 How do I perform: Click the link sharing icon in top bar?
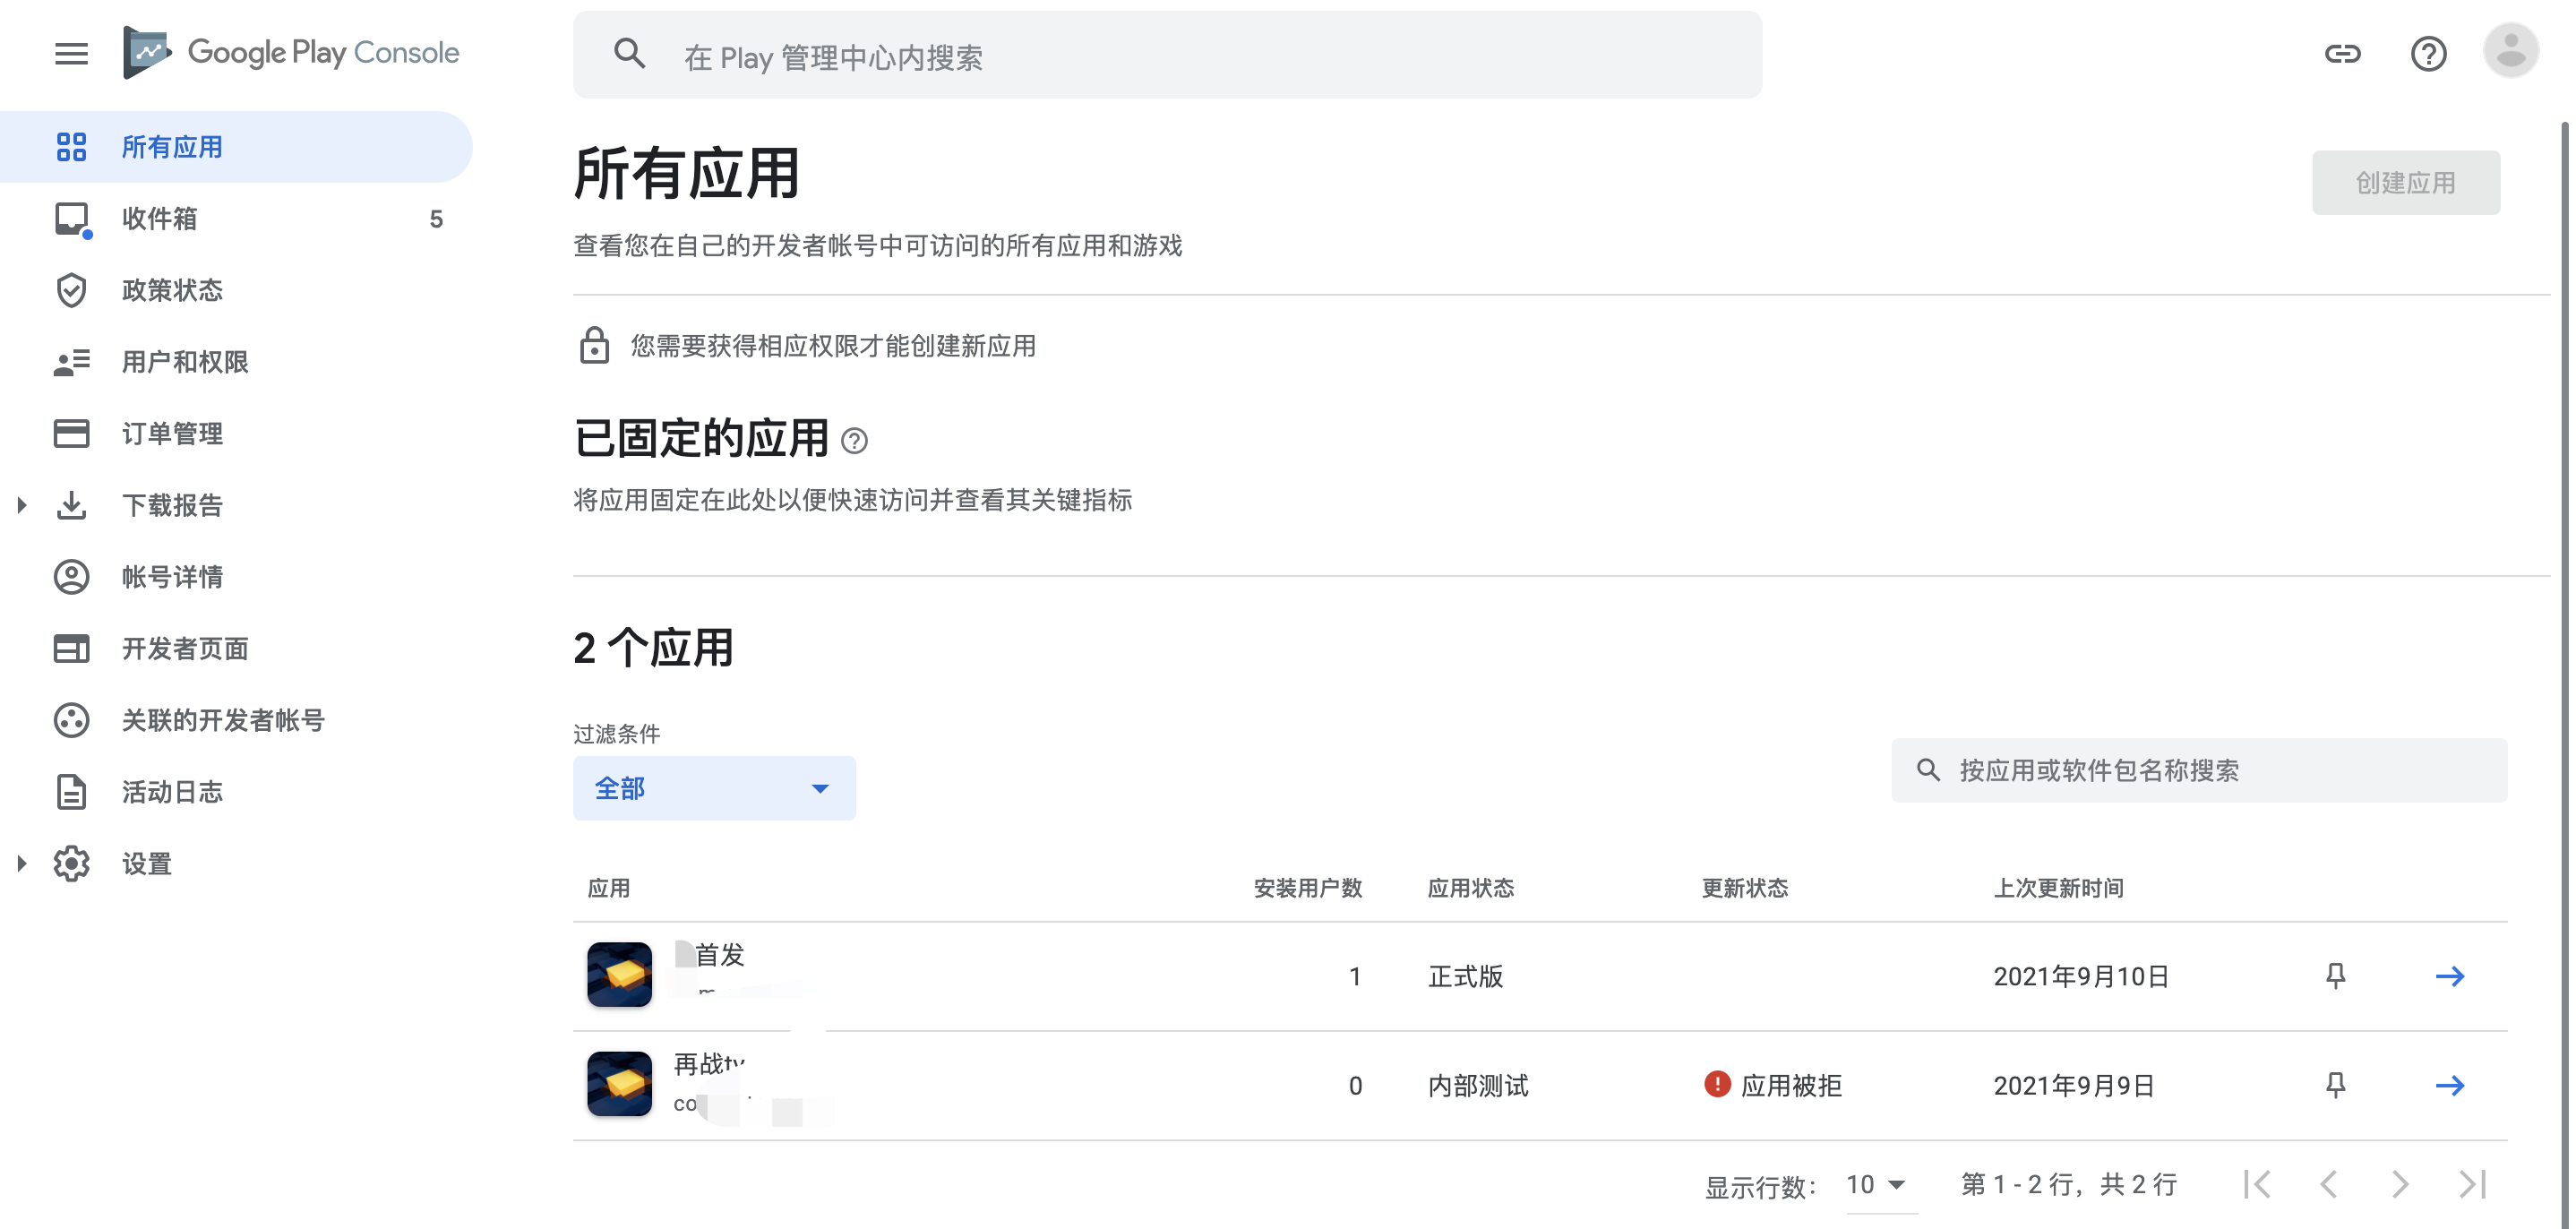click(2343, 55)
